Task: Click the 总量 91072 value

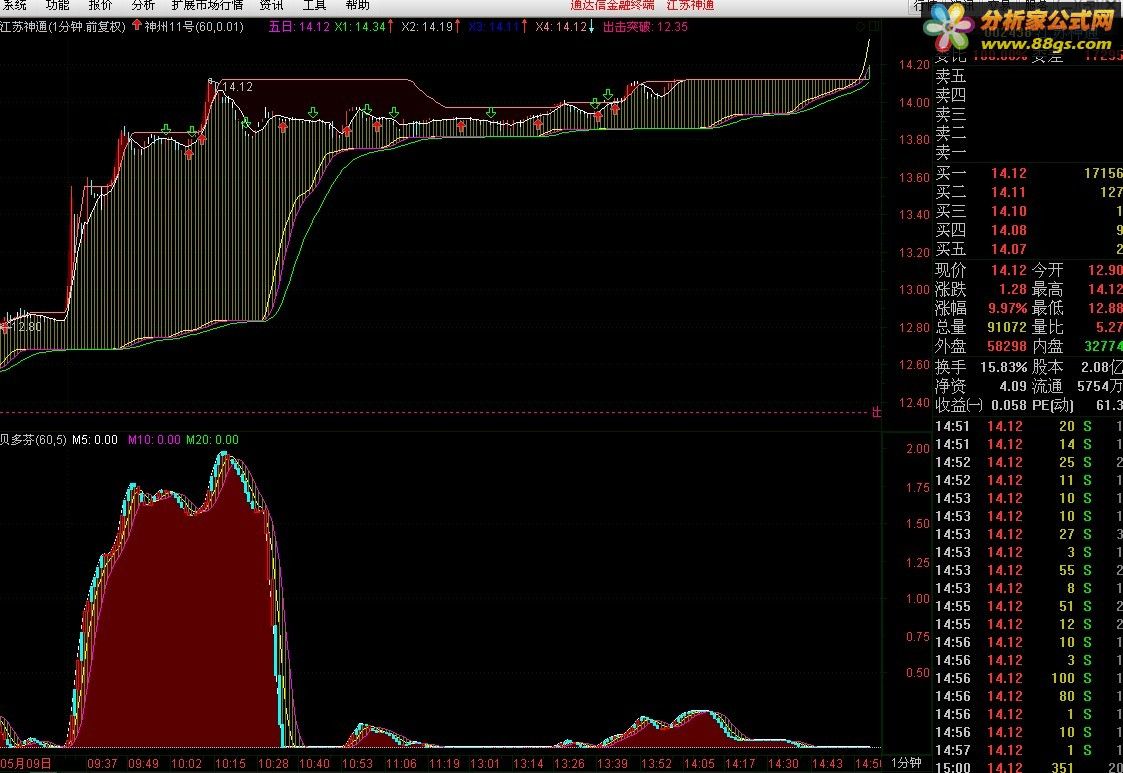Action: [x=1007, y=327]
